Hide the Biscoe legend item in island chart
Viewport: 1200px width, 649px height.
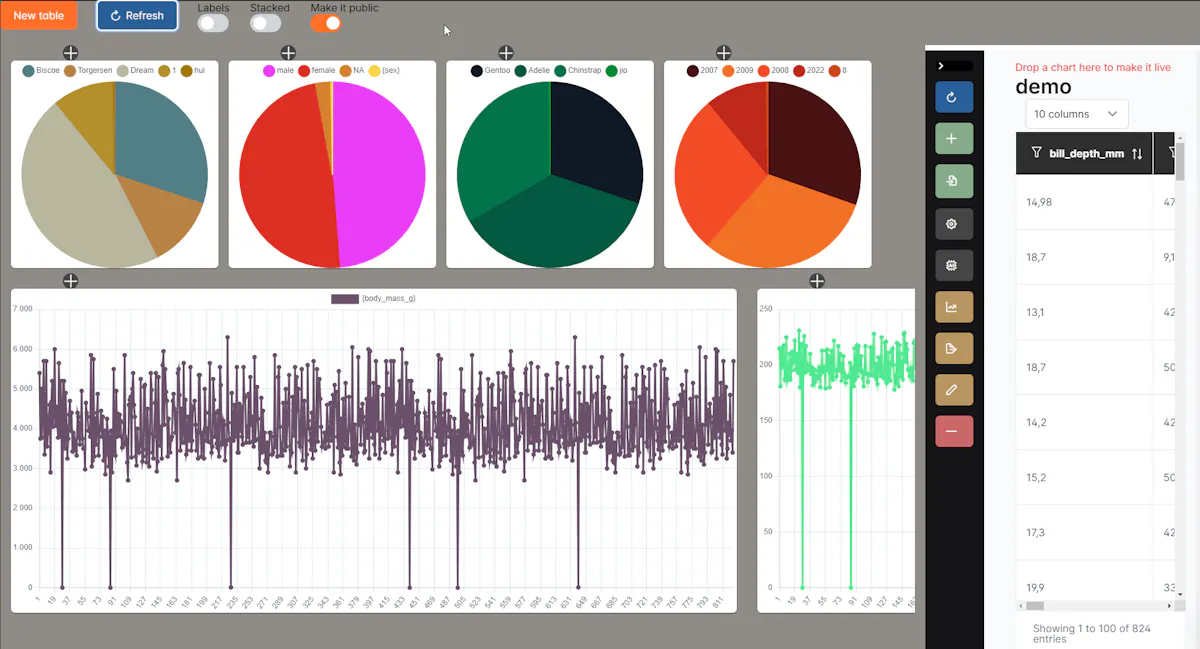point(41,70)
